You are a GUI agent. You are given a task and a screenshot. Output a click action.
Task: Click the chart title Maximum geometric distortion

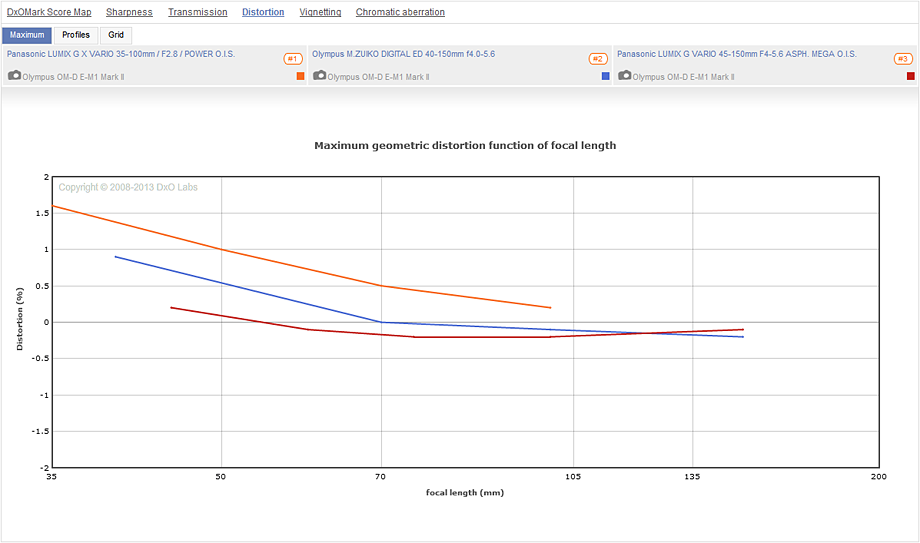pyautogui.click(x=465, y=146)
